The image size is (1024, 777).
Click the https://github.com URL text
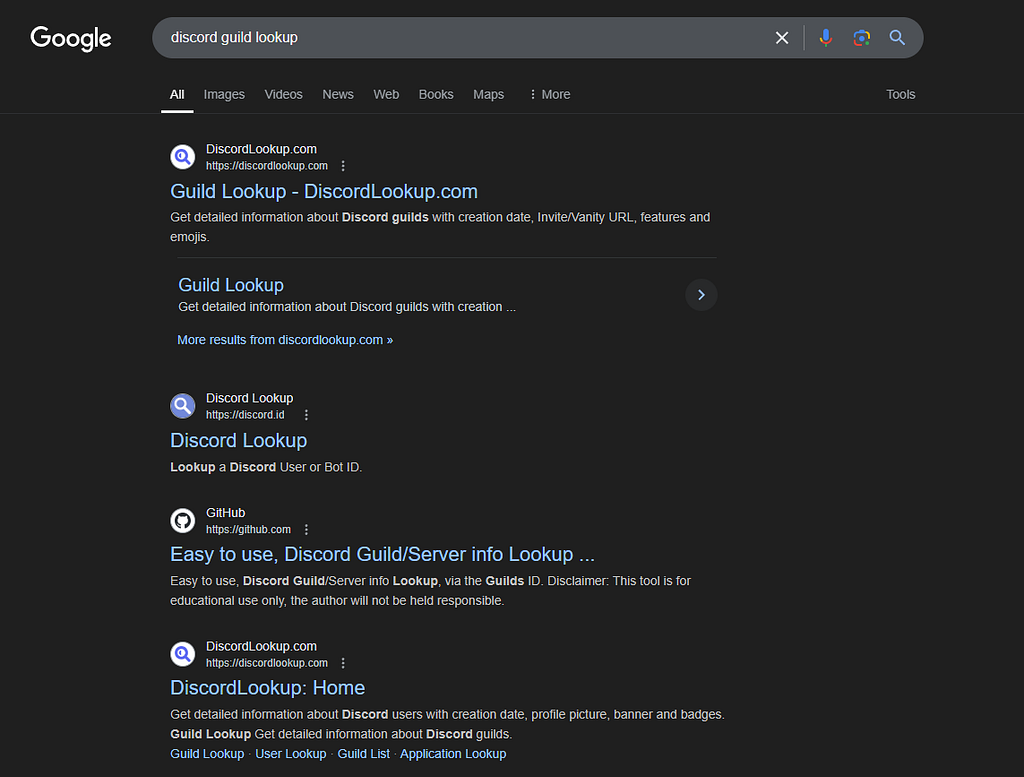click(x=249, y=530)
